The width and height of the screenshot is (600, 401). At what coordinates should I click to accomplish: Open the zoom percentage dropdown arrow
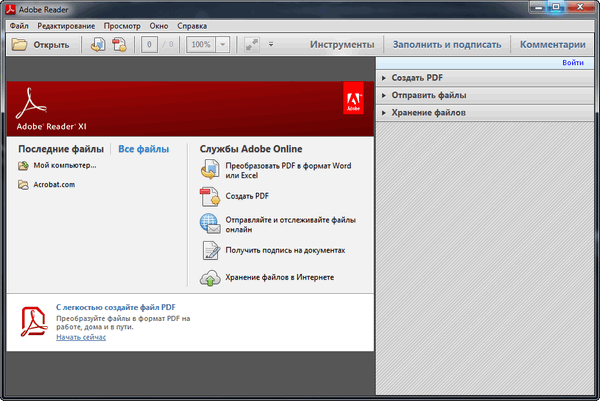point(223,45)
